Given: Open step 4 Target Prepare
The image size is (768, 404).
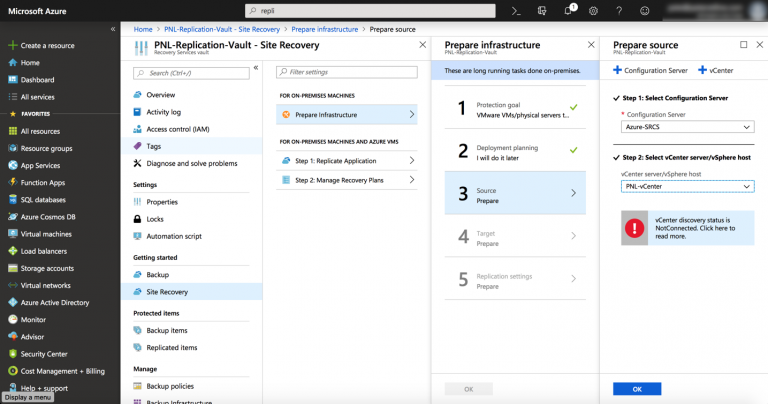Looking at the screenshot, I should coord(515,236).
